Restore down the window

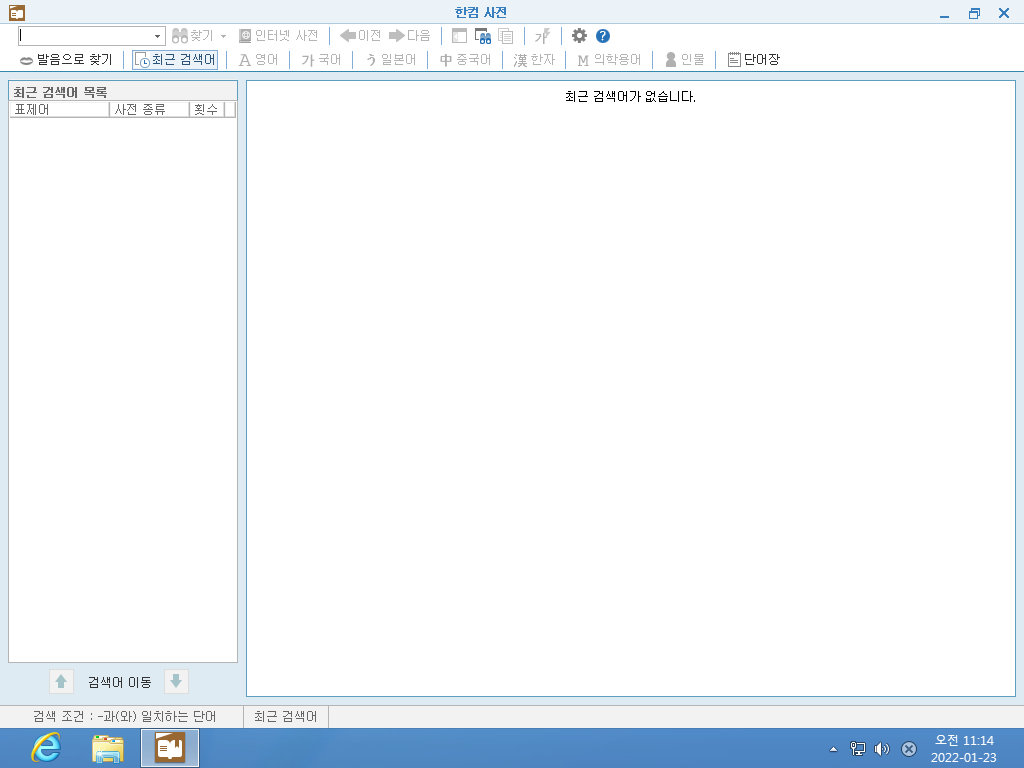974,13
